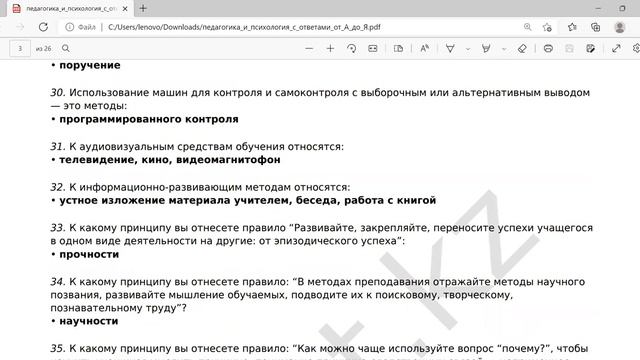
Task: Click the 'Файл' label in address bar
Action: (x=87, y=27)
